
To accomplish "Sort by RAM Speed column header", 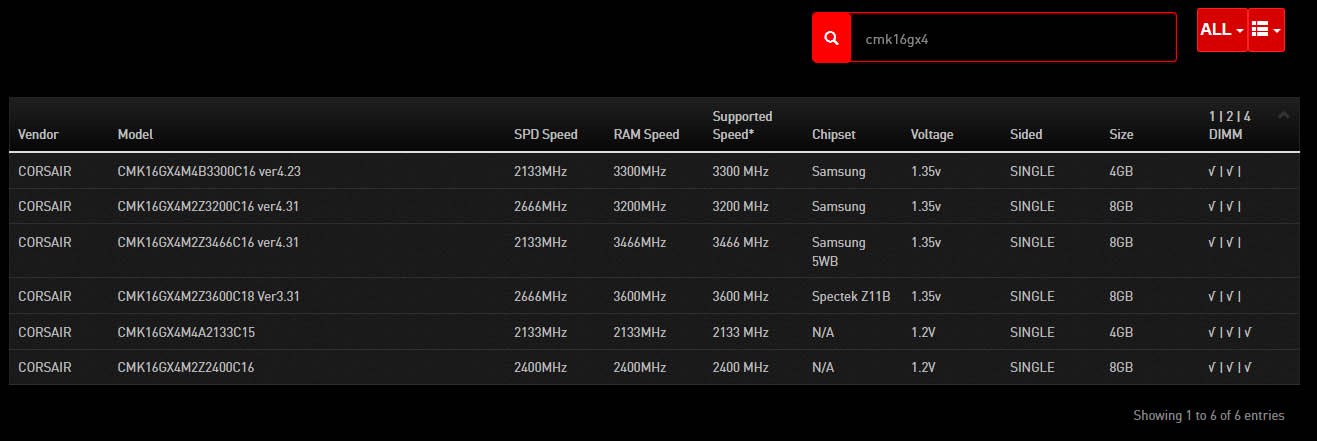I will tap(646, 134).
